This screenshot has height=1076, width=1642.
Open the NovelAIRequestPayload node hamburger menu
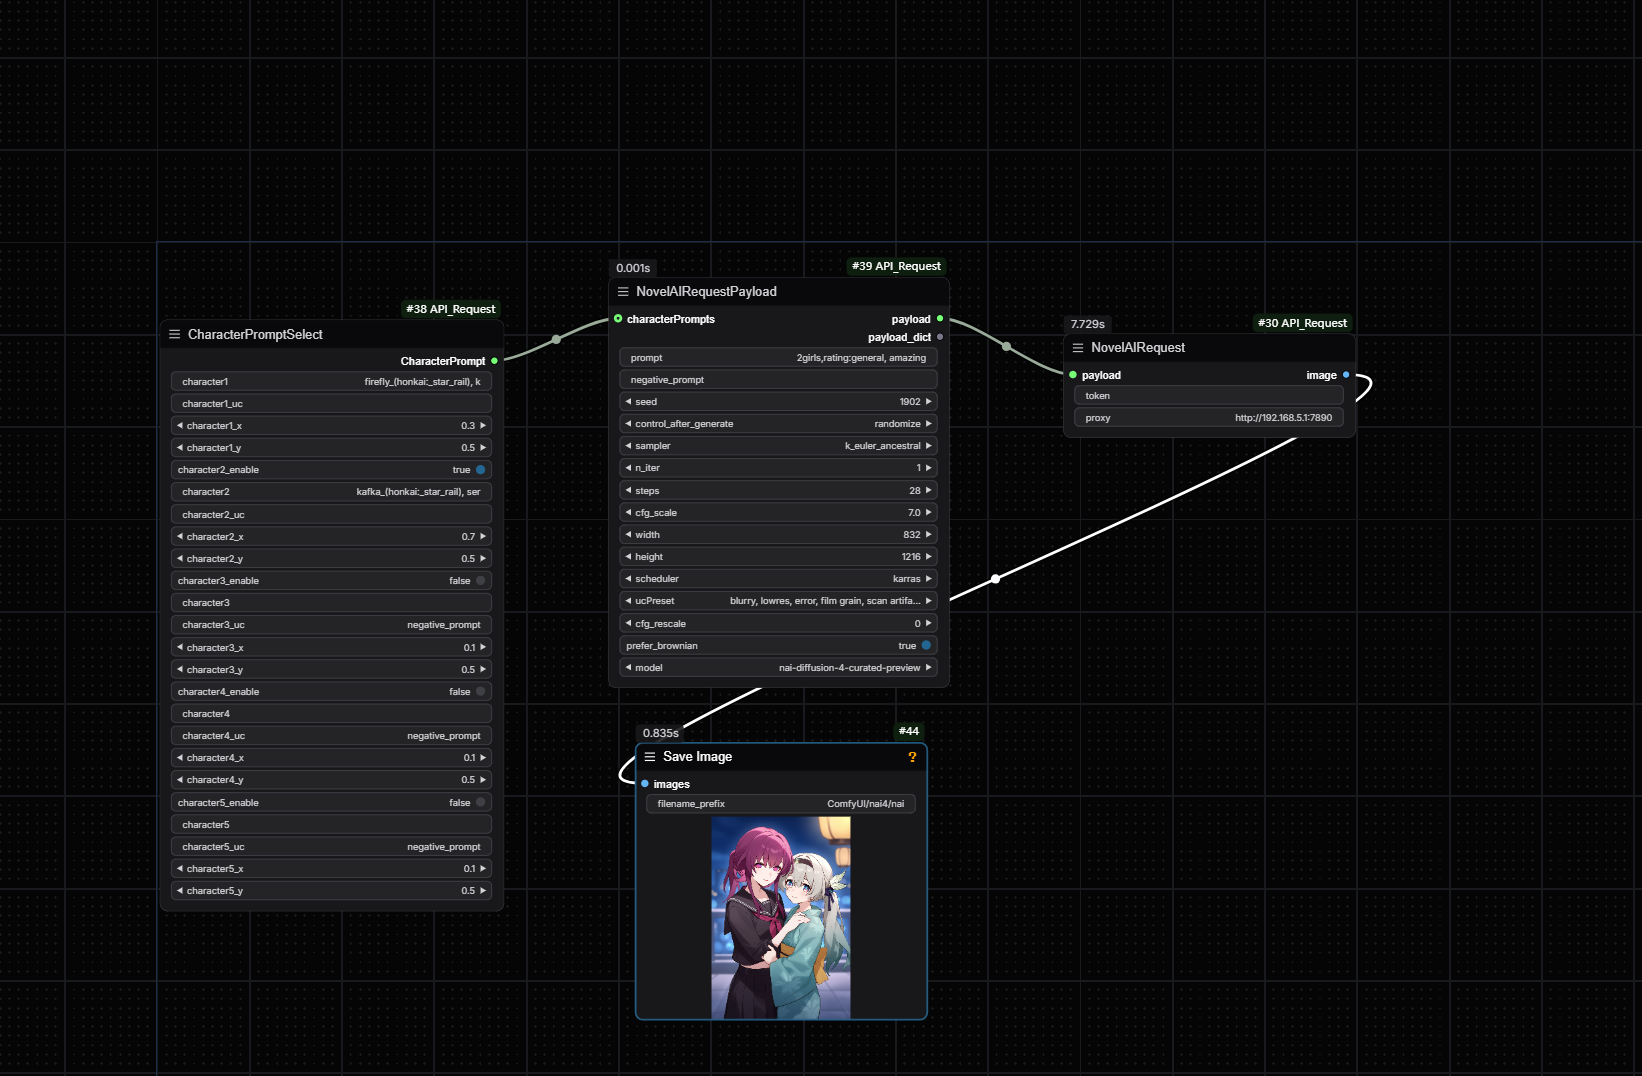(x=623, y=292)
